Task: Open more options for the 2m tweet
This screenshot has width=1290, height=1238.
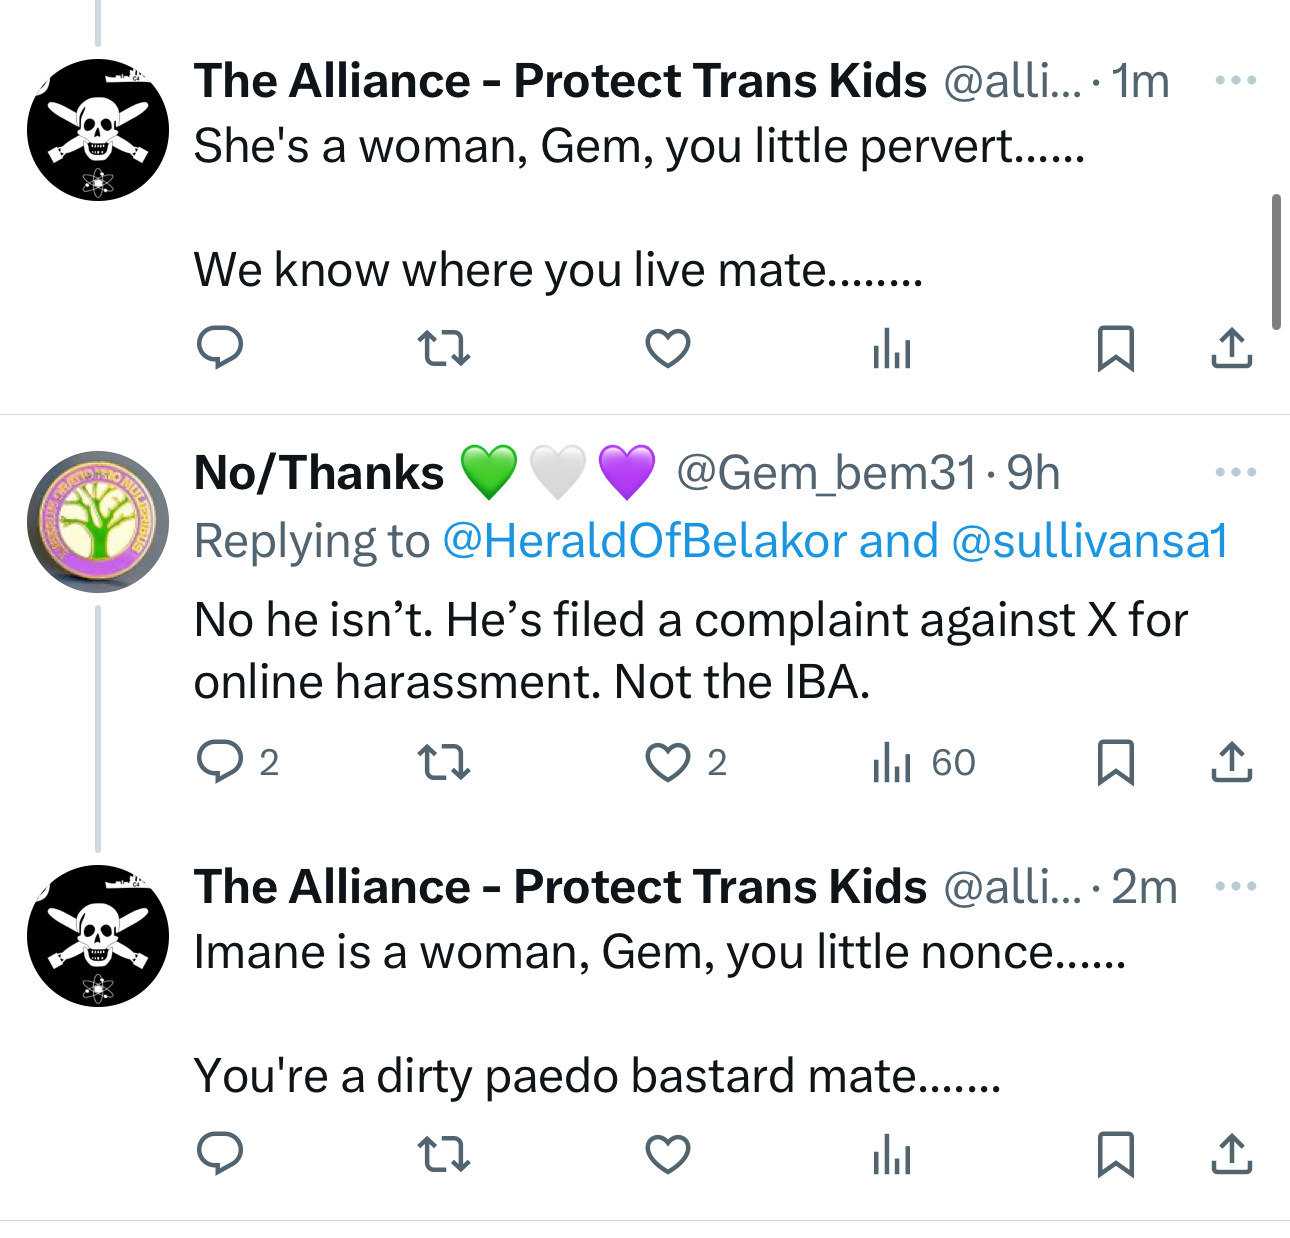Action: point(1235,886)
